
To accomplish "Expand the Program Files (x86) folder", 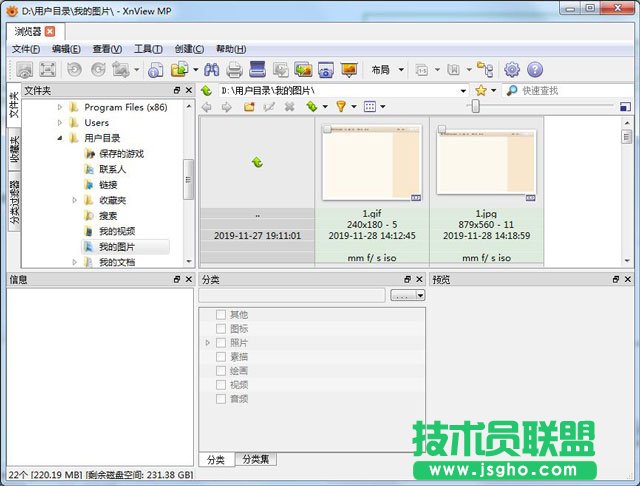I will 60,107.
